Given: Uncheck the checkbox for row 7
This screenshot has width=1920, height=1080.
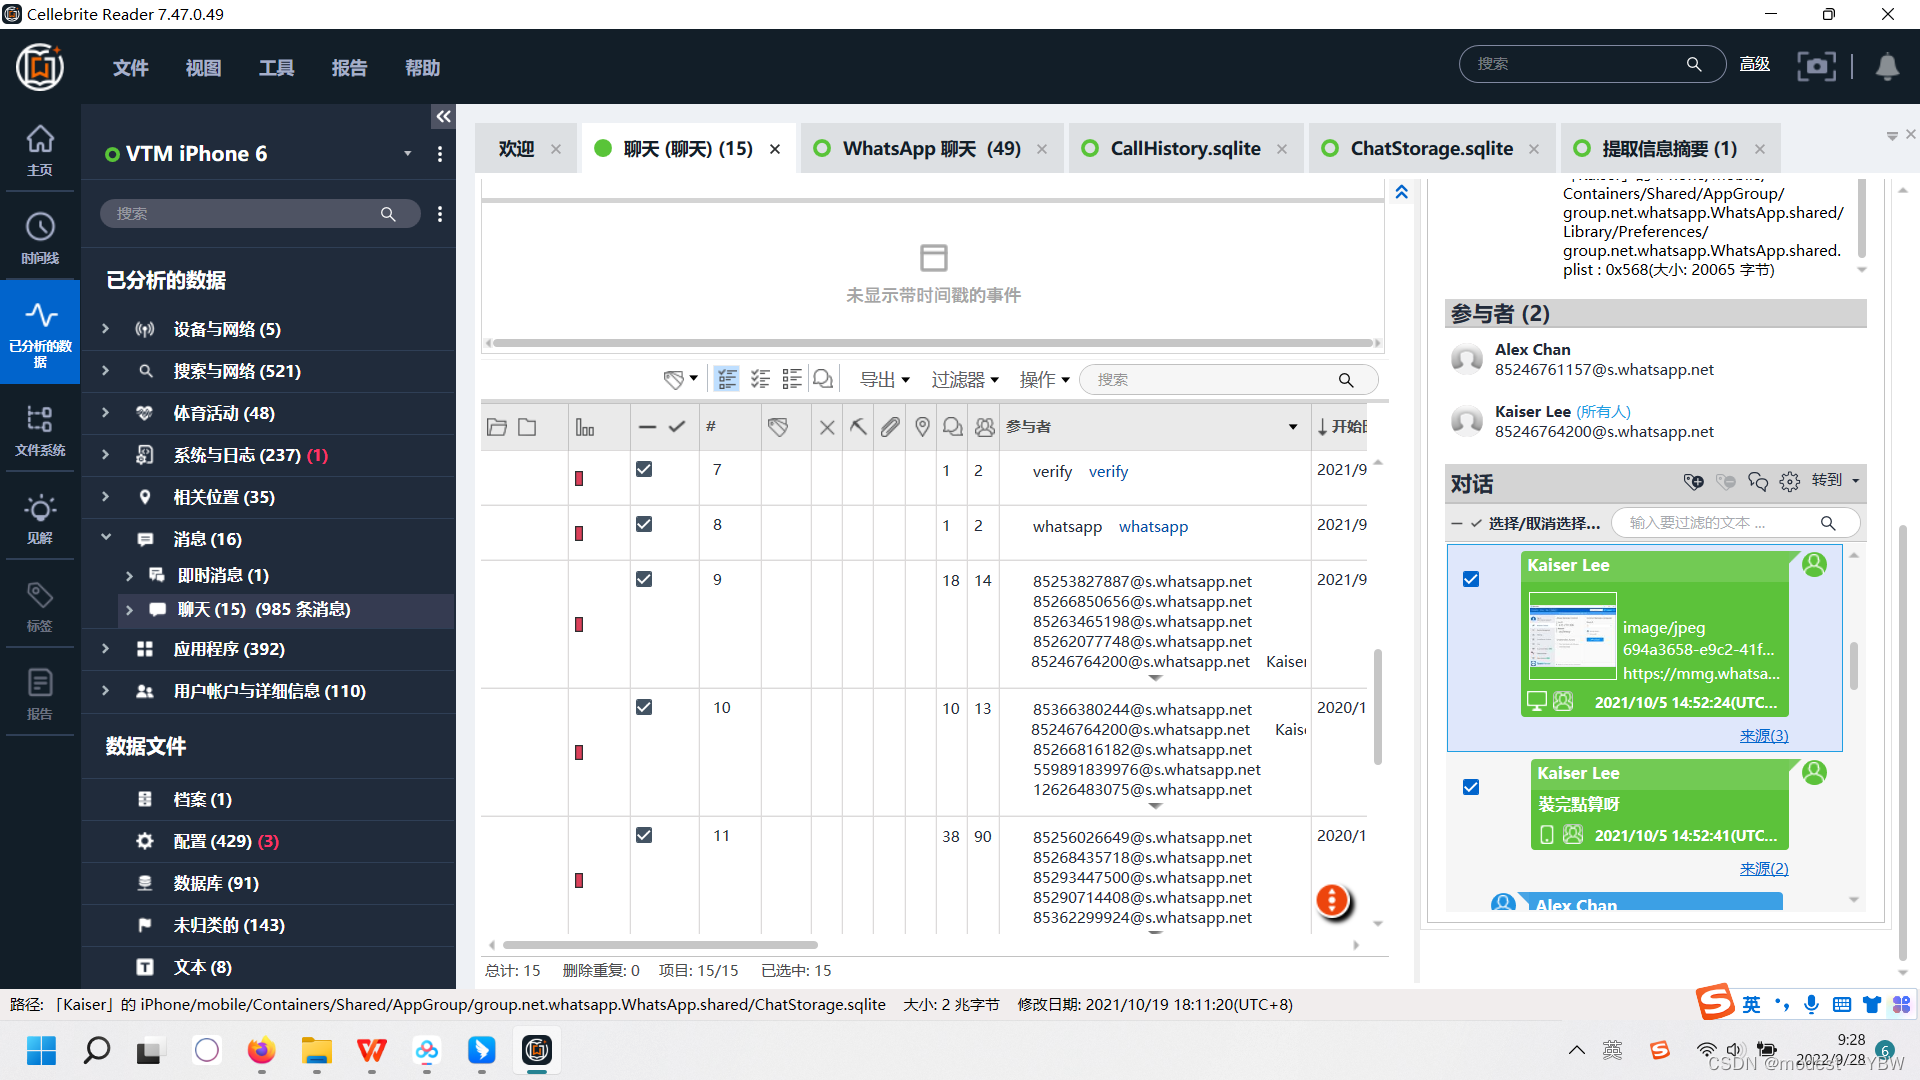Looking at the screenshot, I should (x=644, y=469).
